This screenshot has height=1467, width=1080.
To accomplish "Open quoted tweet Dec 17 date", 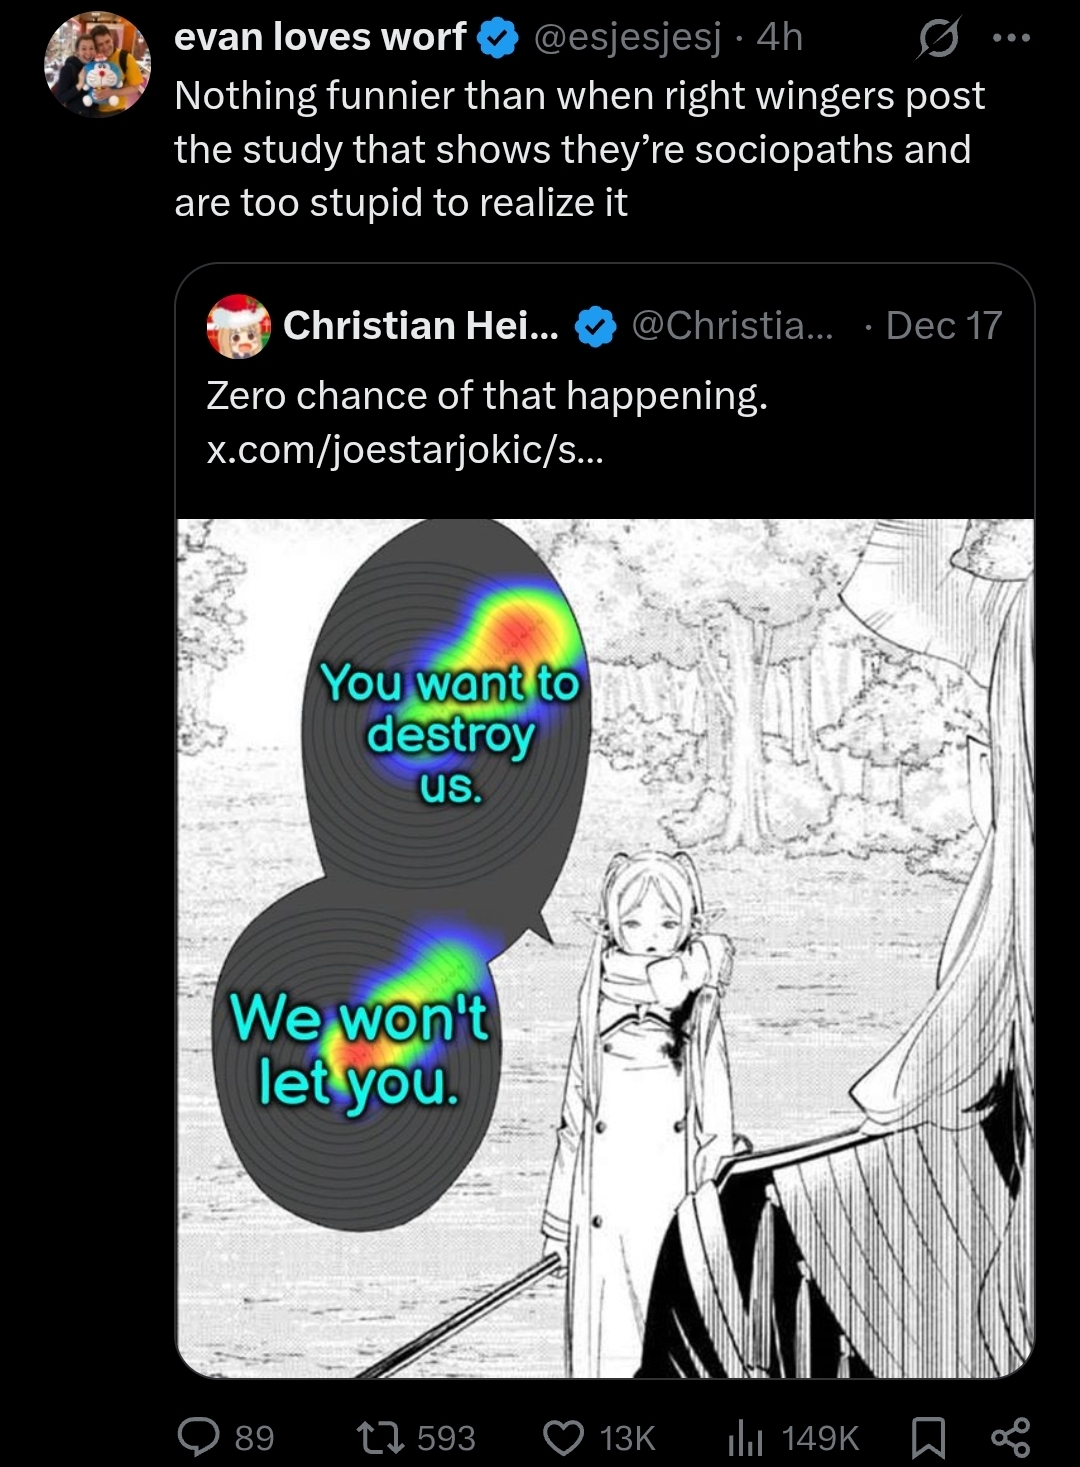I will (x=944, y=325).
